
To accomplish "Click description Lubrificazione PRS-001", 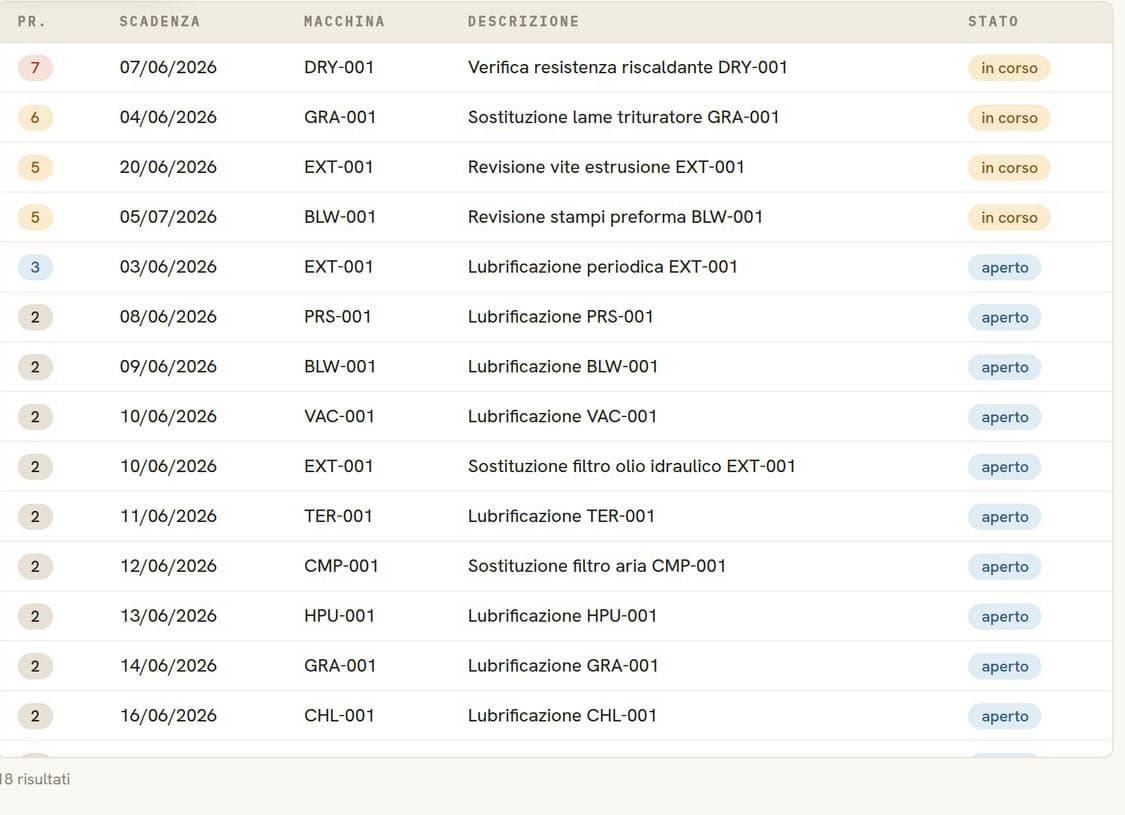I will 560,316.
